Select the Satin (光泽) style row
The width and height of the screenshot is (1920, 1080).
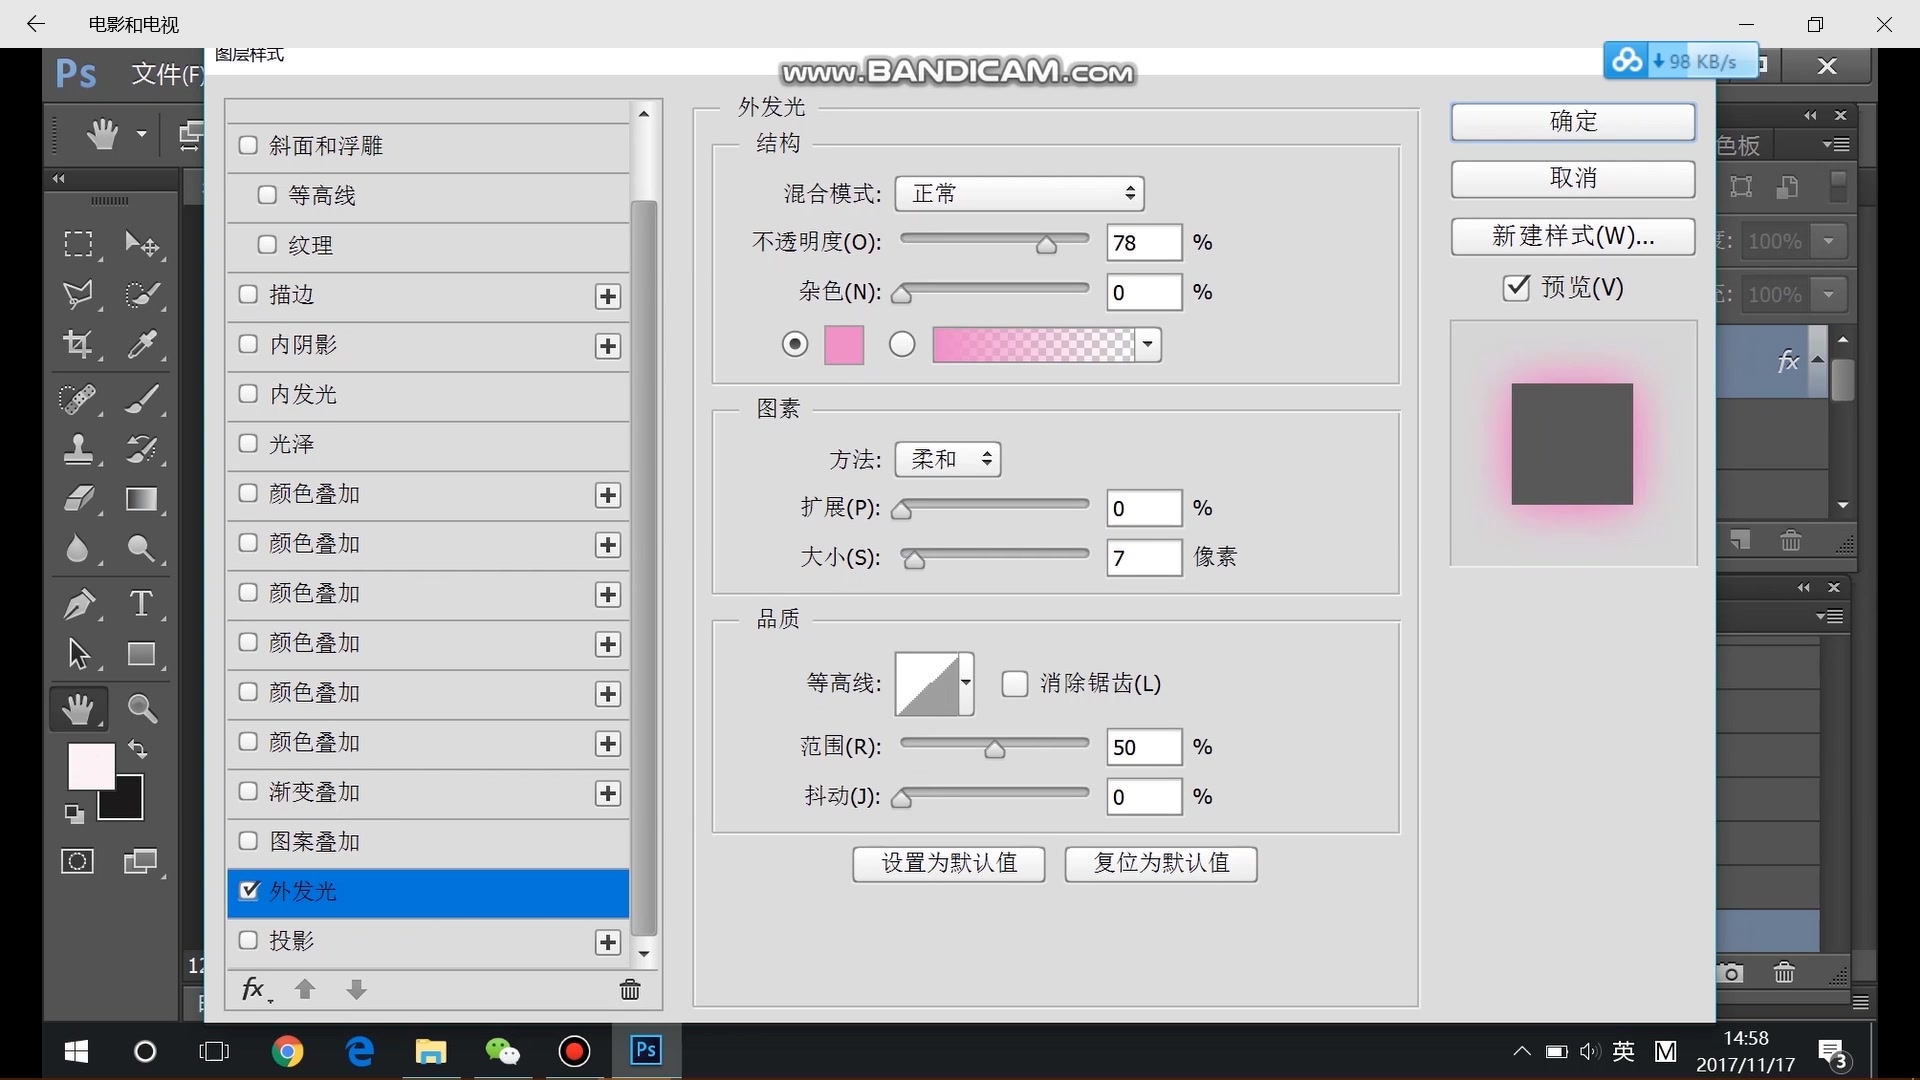coord(428,444)
